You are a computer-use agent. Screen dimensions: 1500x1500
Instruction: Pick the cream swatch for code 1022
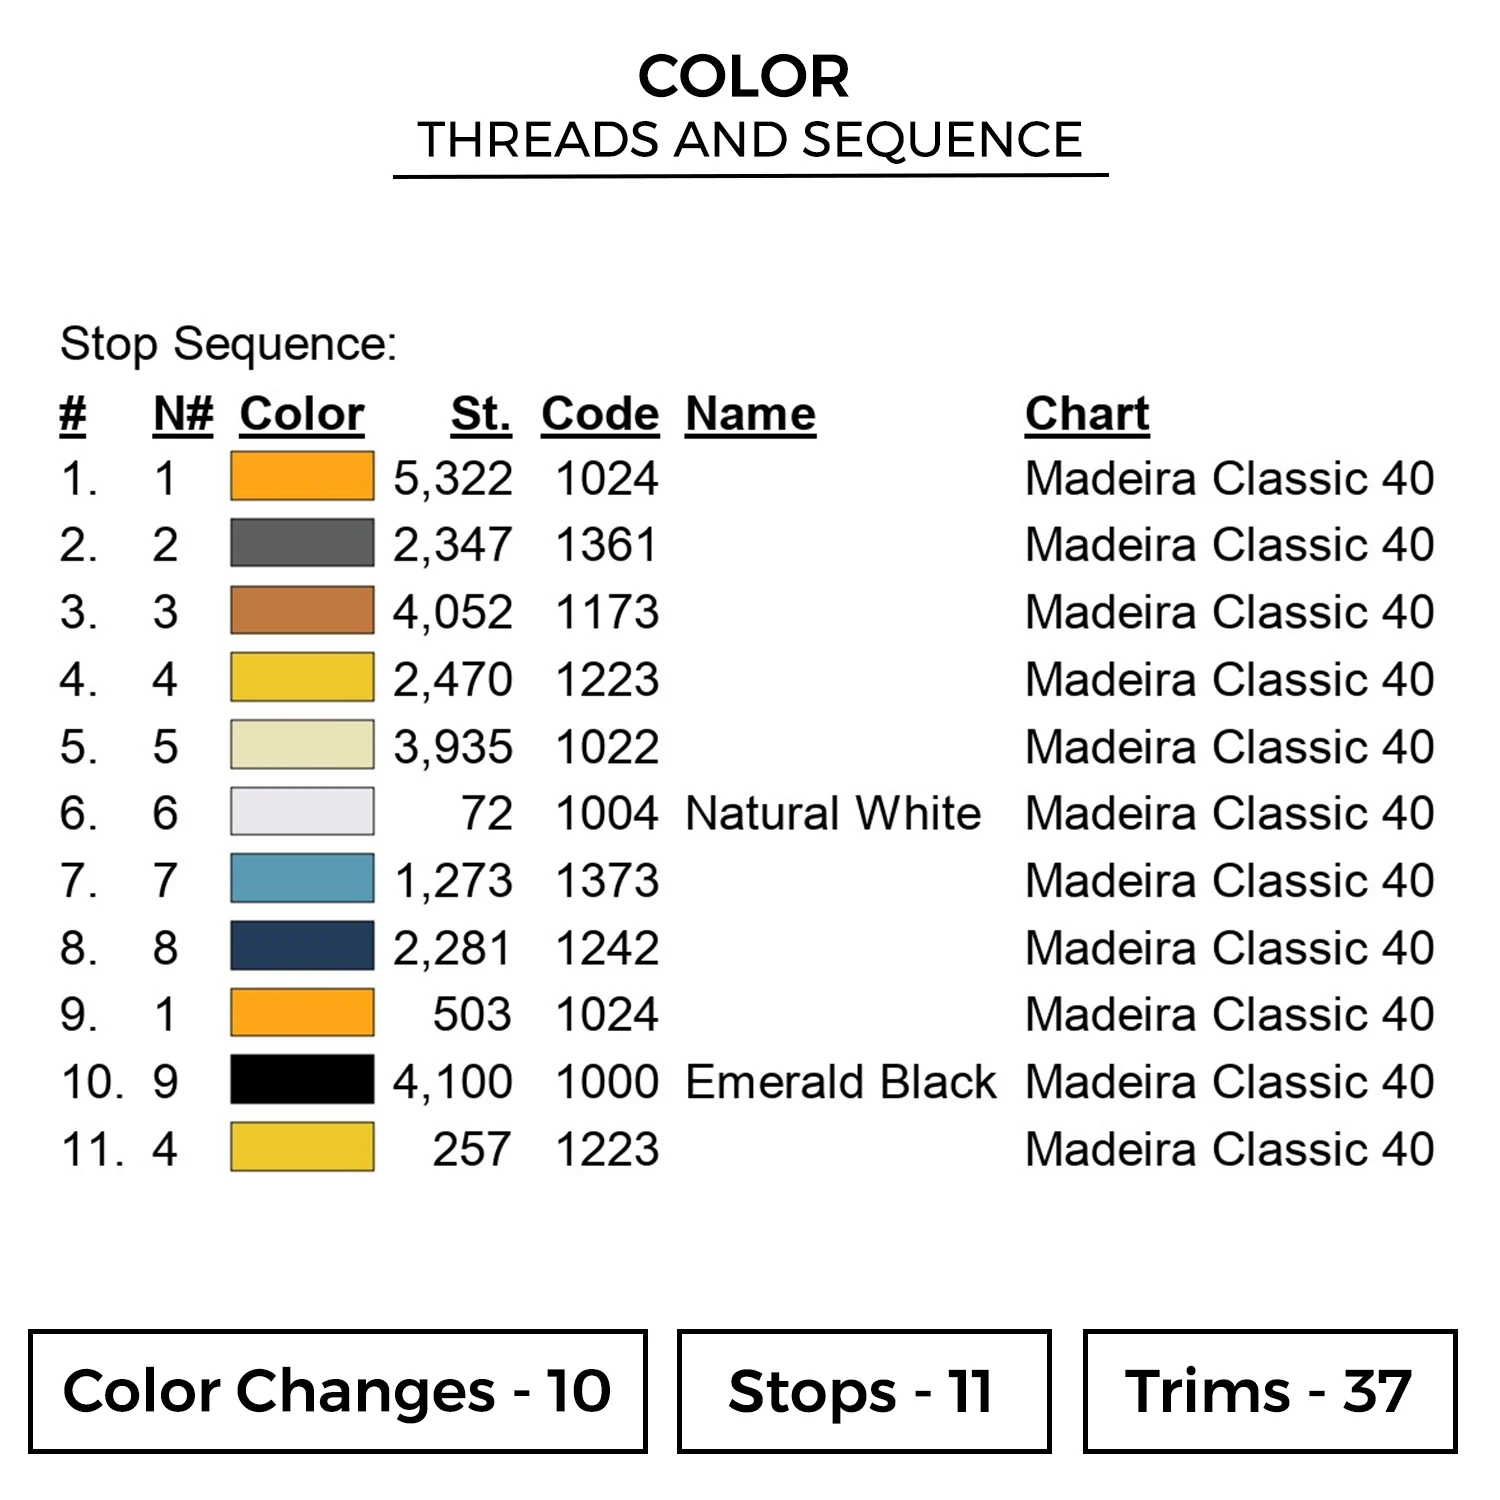(302, 745)
